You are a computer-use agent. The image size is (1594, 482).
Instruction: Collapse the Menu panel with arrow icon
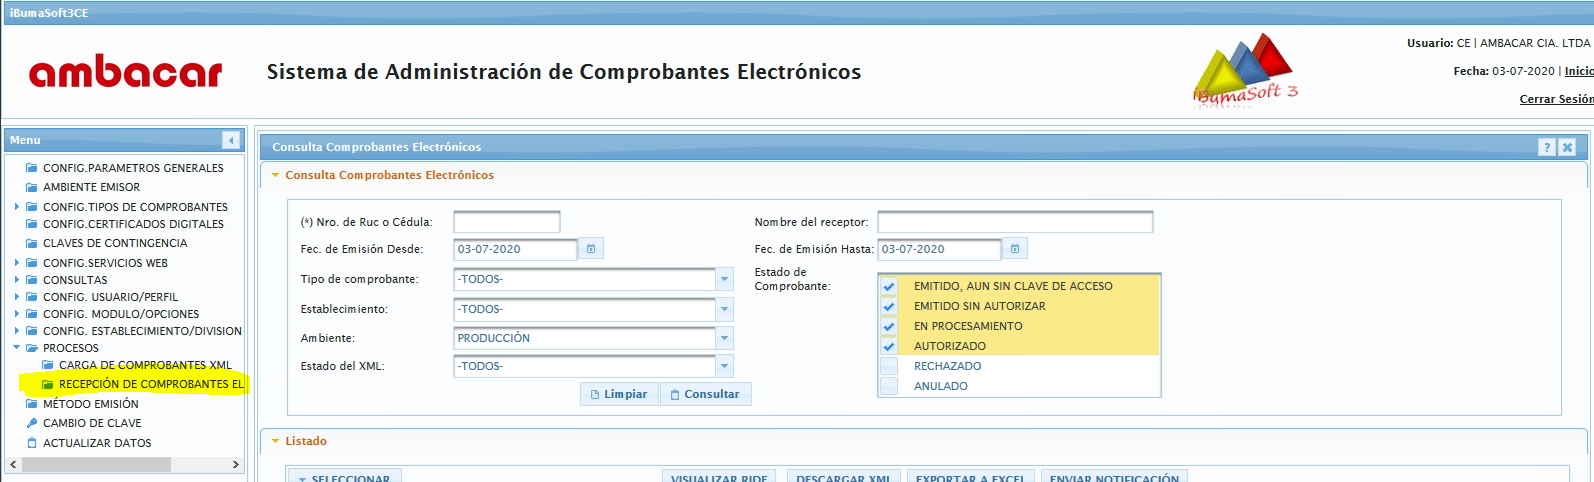tap(231, 140)
